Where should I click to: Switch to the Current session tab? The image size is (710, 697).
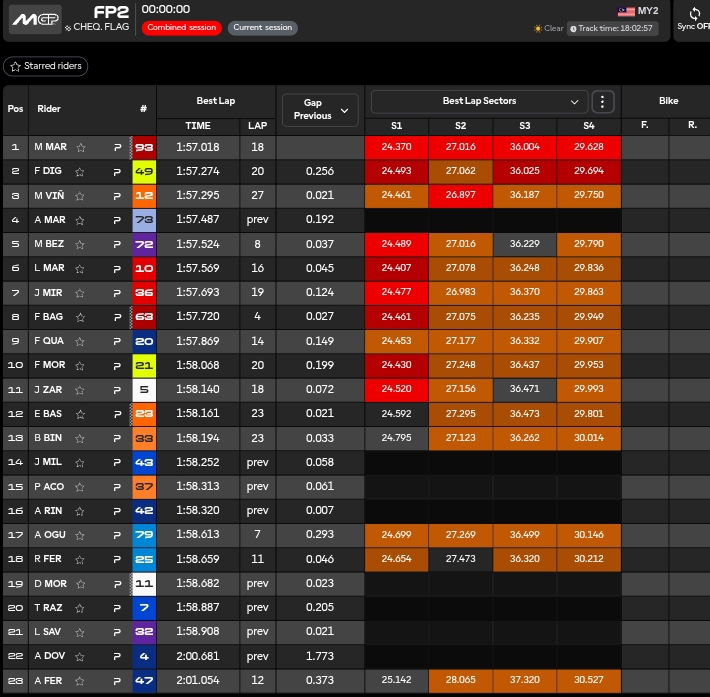[262, 28]
